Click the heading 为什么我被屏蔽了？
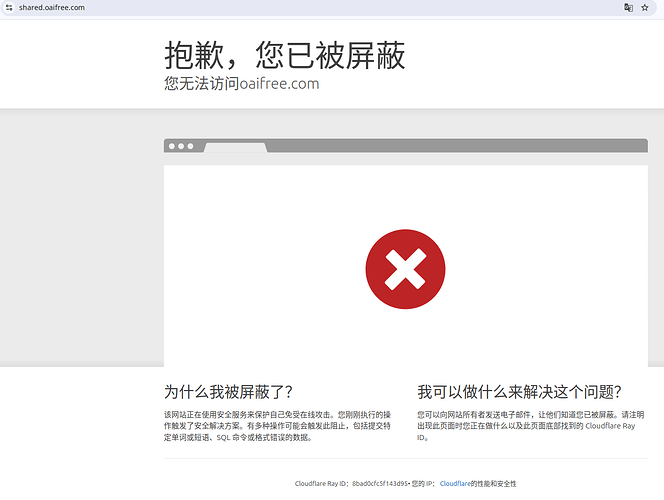The image size is (664, 500). click(228, 392)
